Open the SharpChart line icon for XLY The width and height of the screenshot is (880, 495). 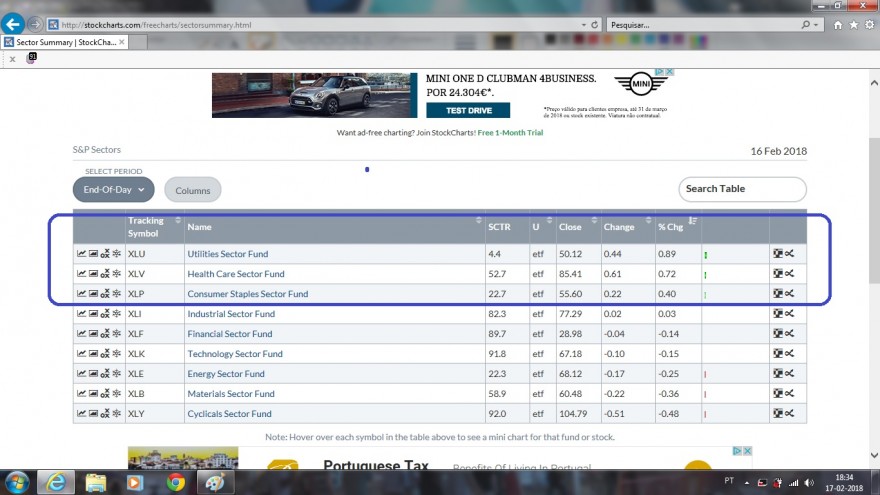[81, 414]
